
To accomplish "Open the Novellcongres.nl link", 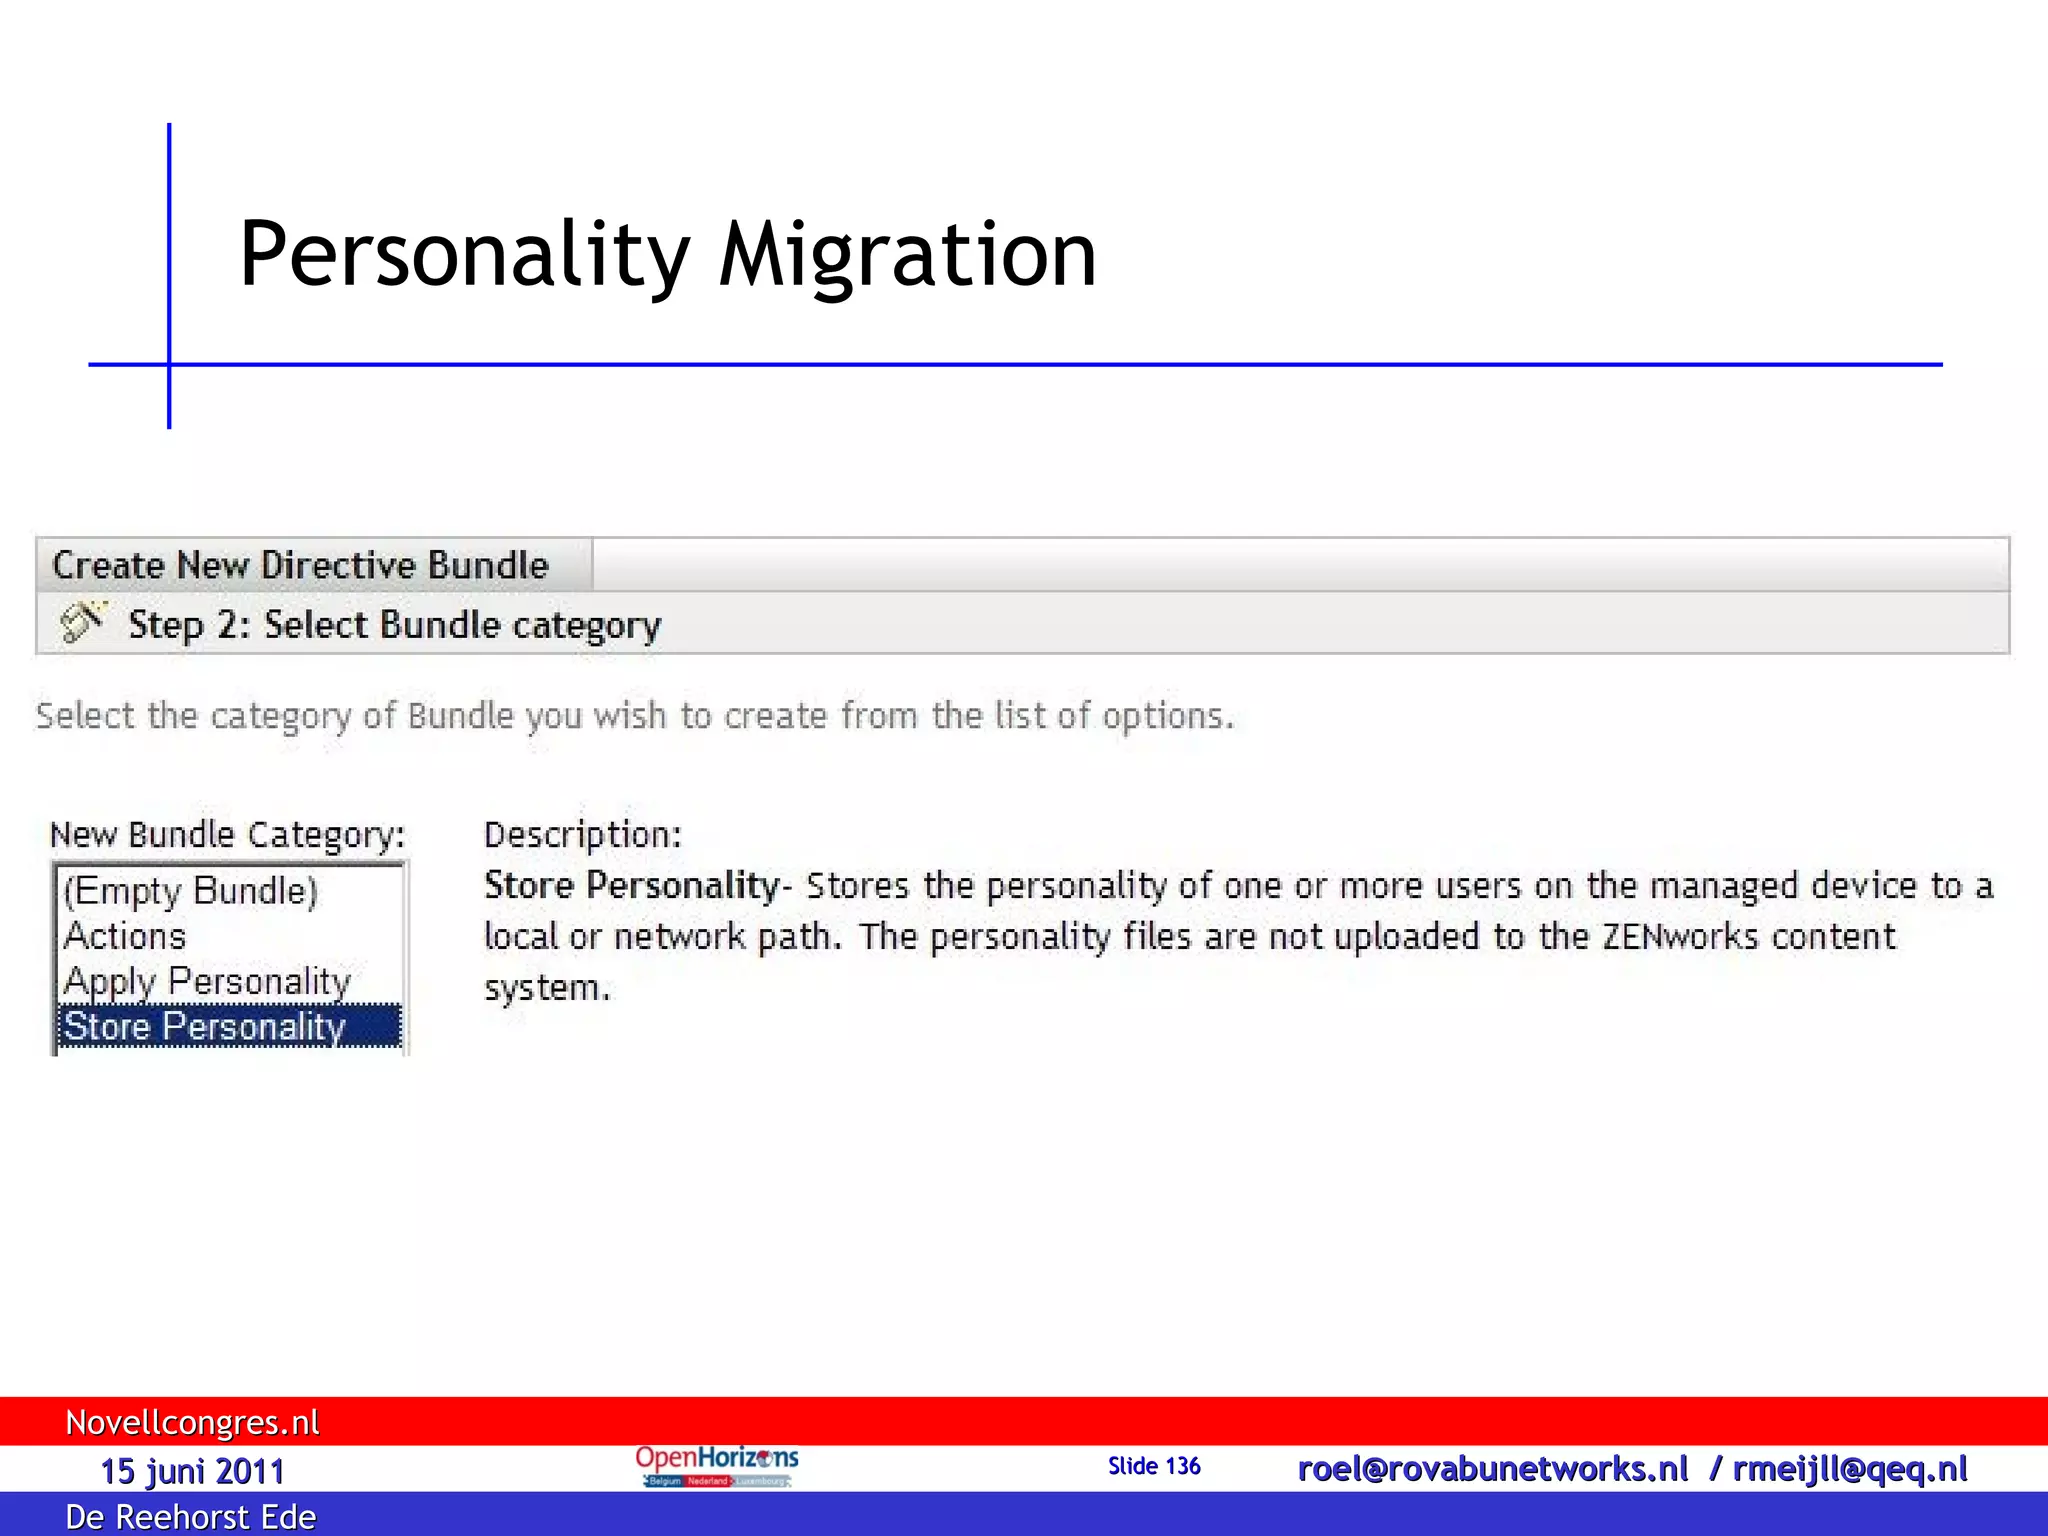I will [x=192, y=1422].
